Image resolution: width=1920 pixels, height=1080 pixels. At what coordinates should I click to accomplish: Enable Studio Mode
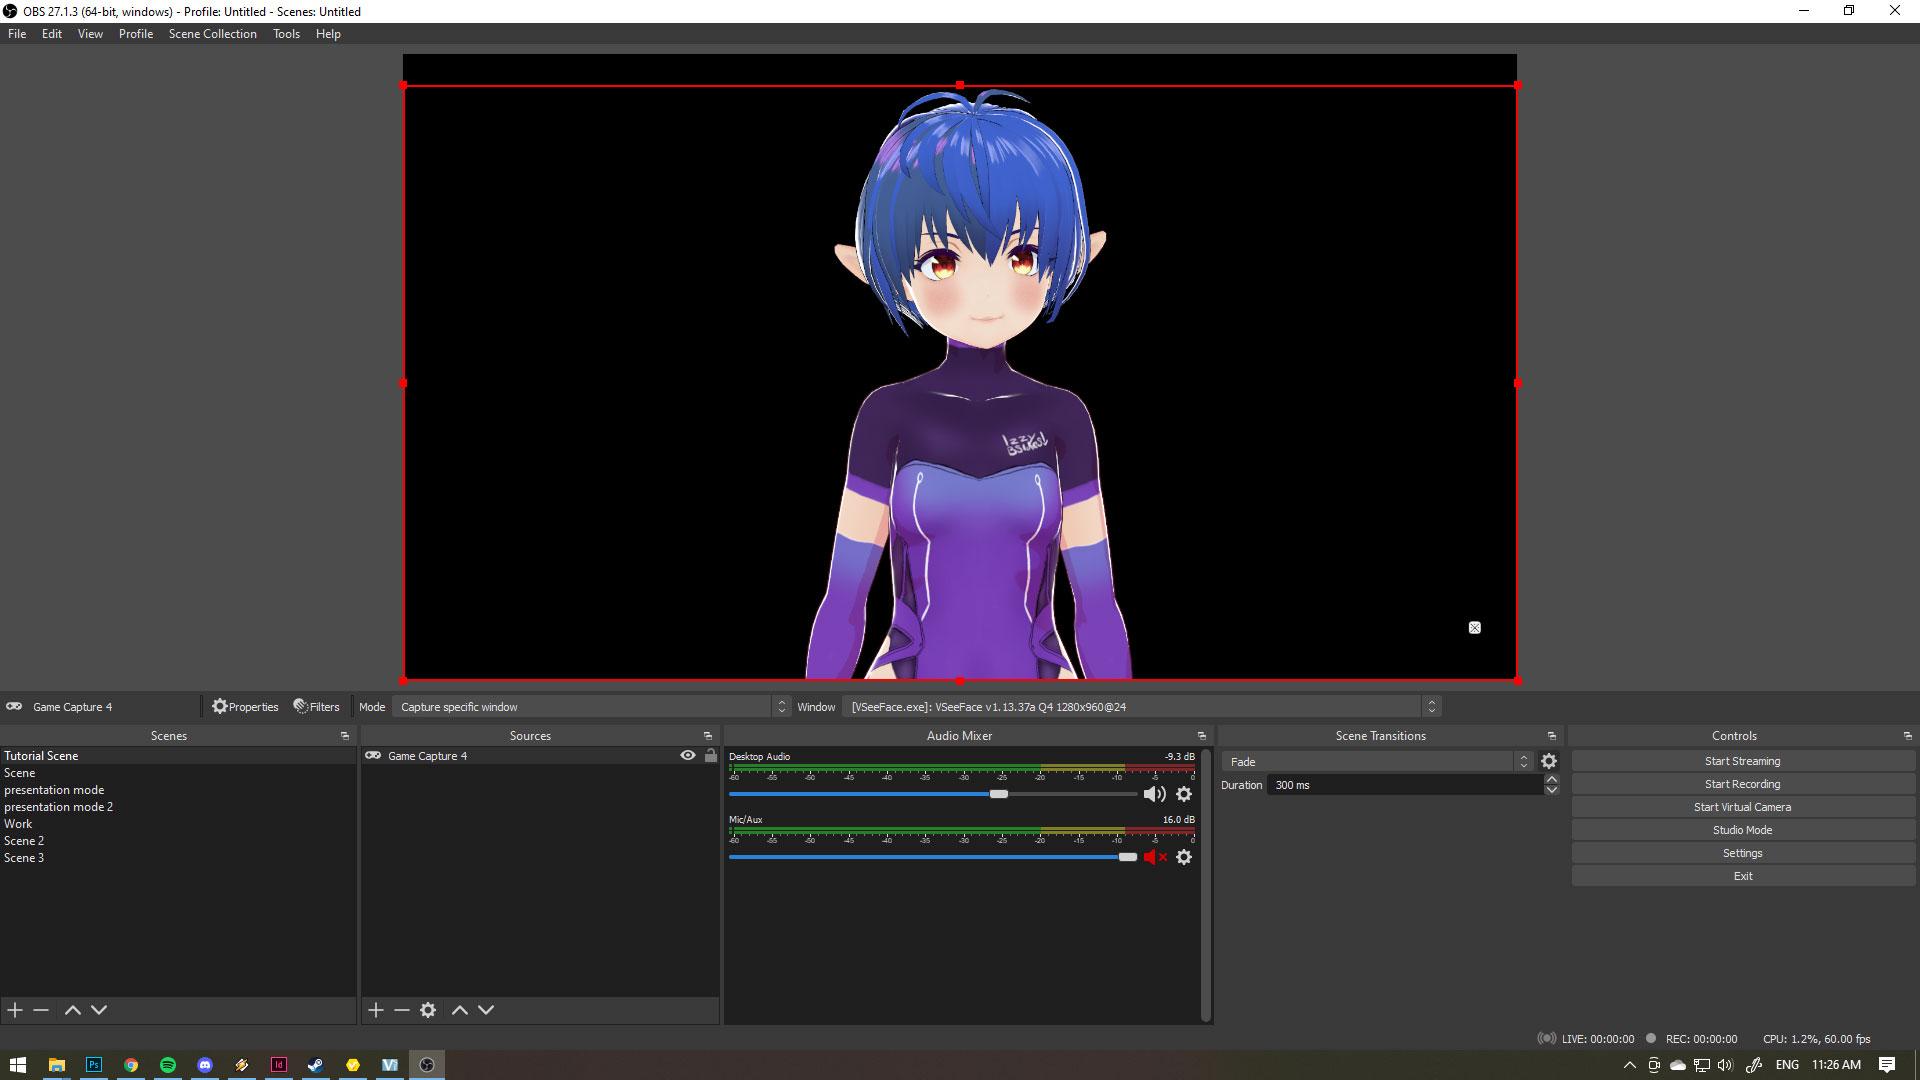click(1743, 830)
